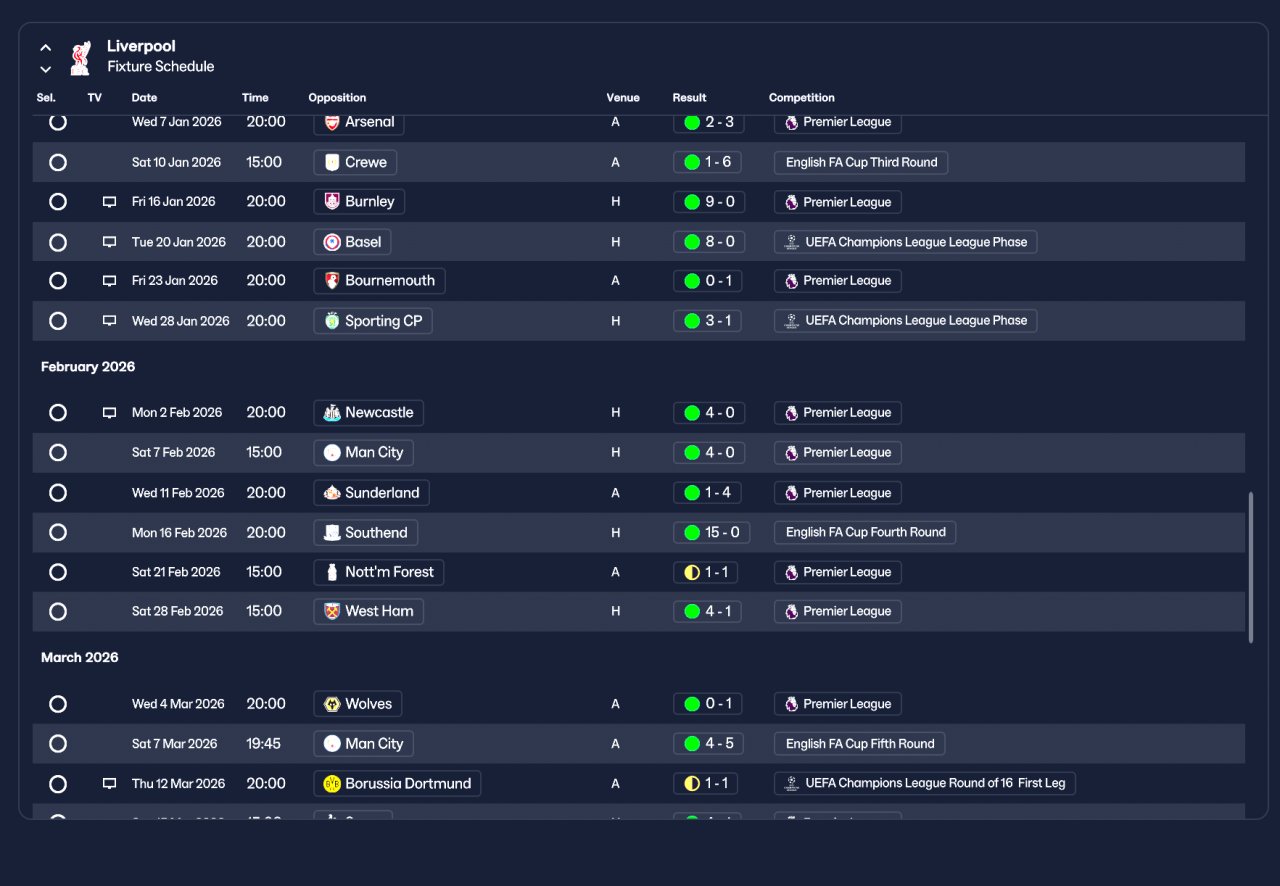Viewport: 1280px width, 886px height.
Task: Click the March 2026 month heading
Action: [80, 658]
